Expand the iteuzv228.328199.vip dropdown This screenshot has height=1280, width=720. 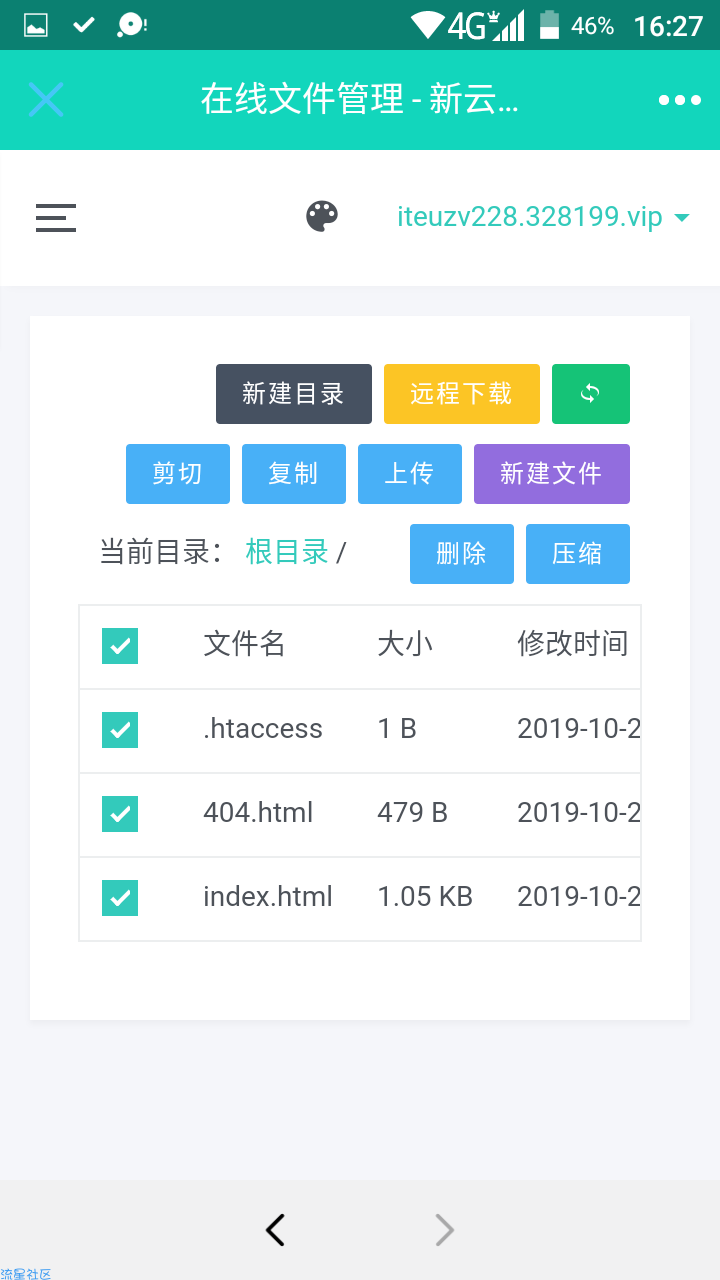544,217
